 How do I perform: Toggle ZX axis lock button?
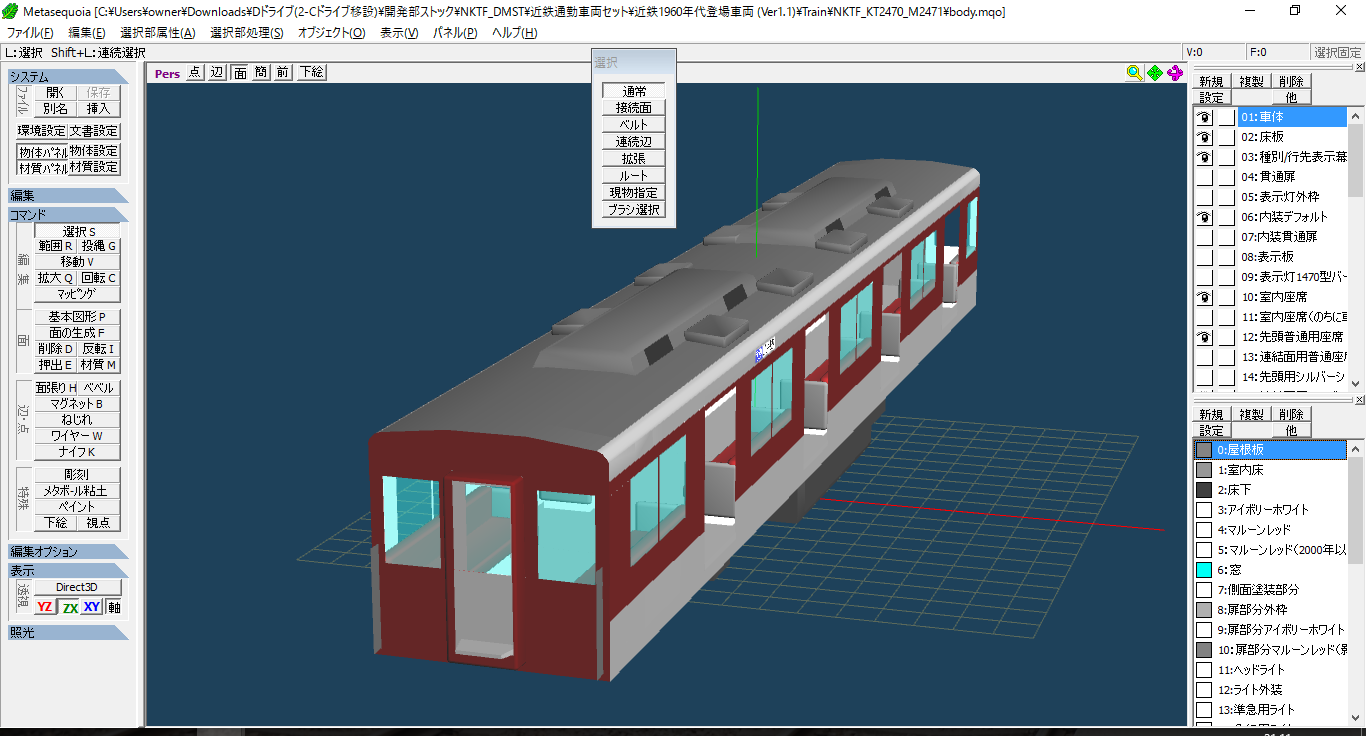(x=69, y=607)
